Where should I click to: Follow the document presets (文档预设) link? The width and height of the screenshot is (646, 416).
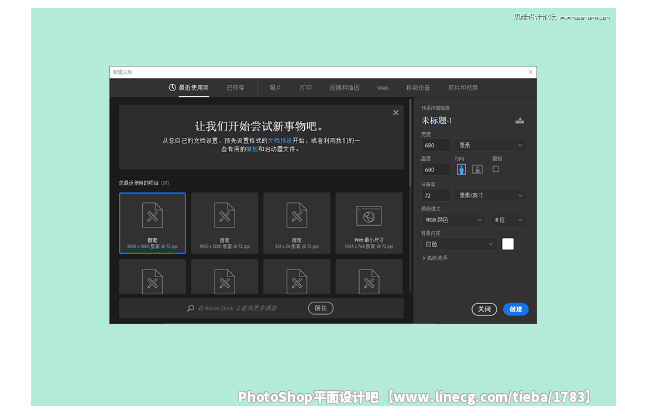click(x=280, y=141)
